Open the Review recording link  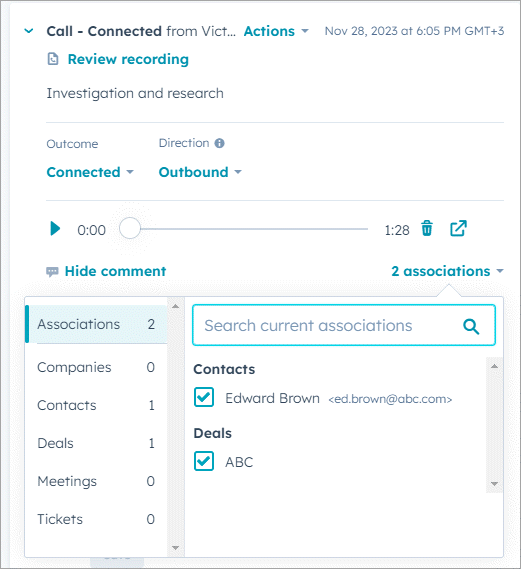point(128,59)
